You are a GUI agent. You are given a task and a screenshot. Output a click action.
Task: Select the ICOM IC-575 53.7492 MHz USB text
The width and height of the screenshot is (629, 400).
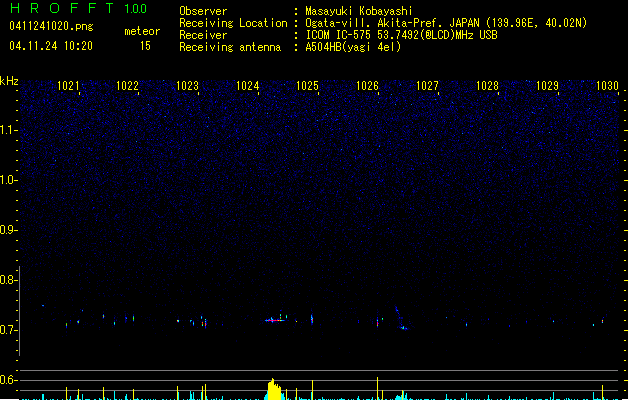pos(402,35)
